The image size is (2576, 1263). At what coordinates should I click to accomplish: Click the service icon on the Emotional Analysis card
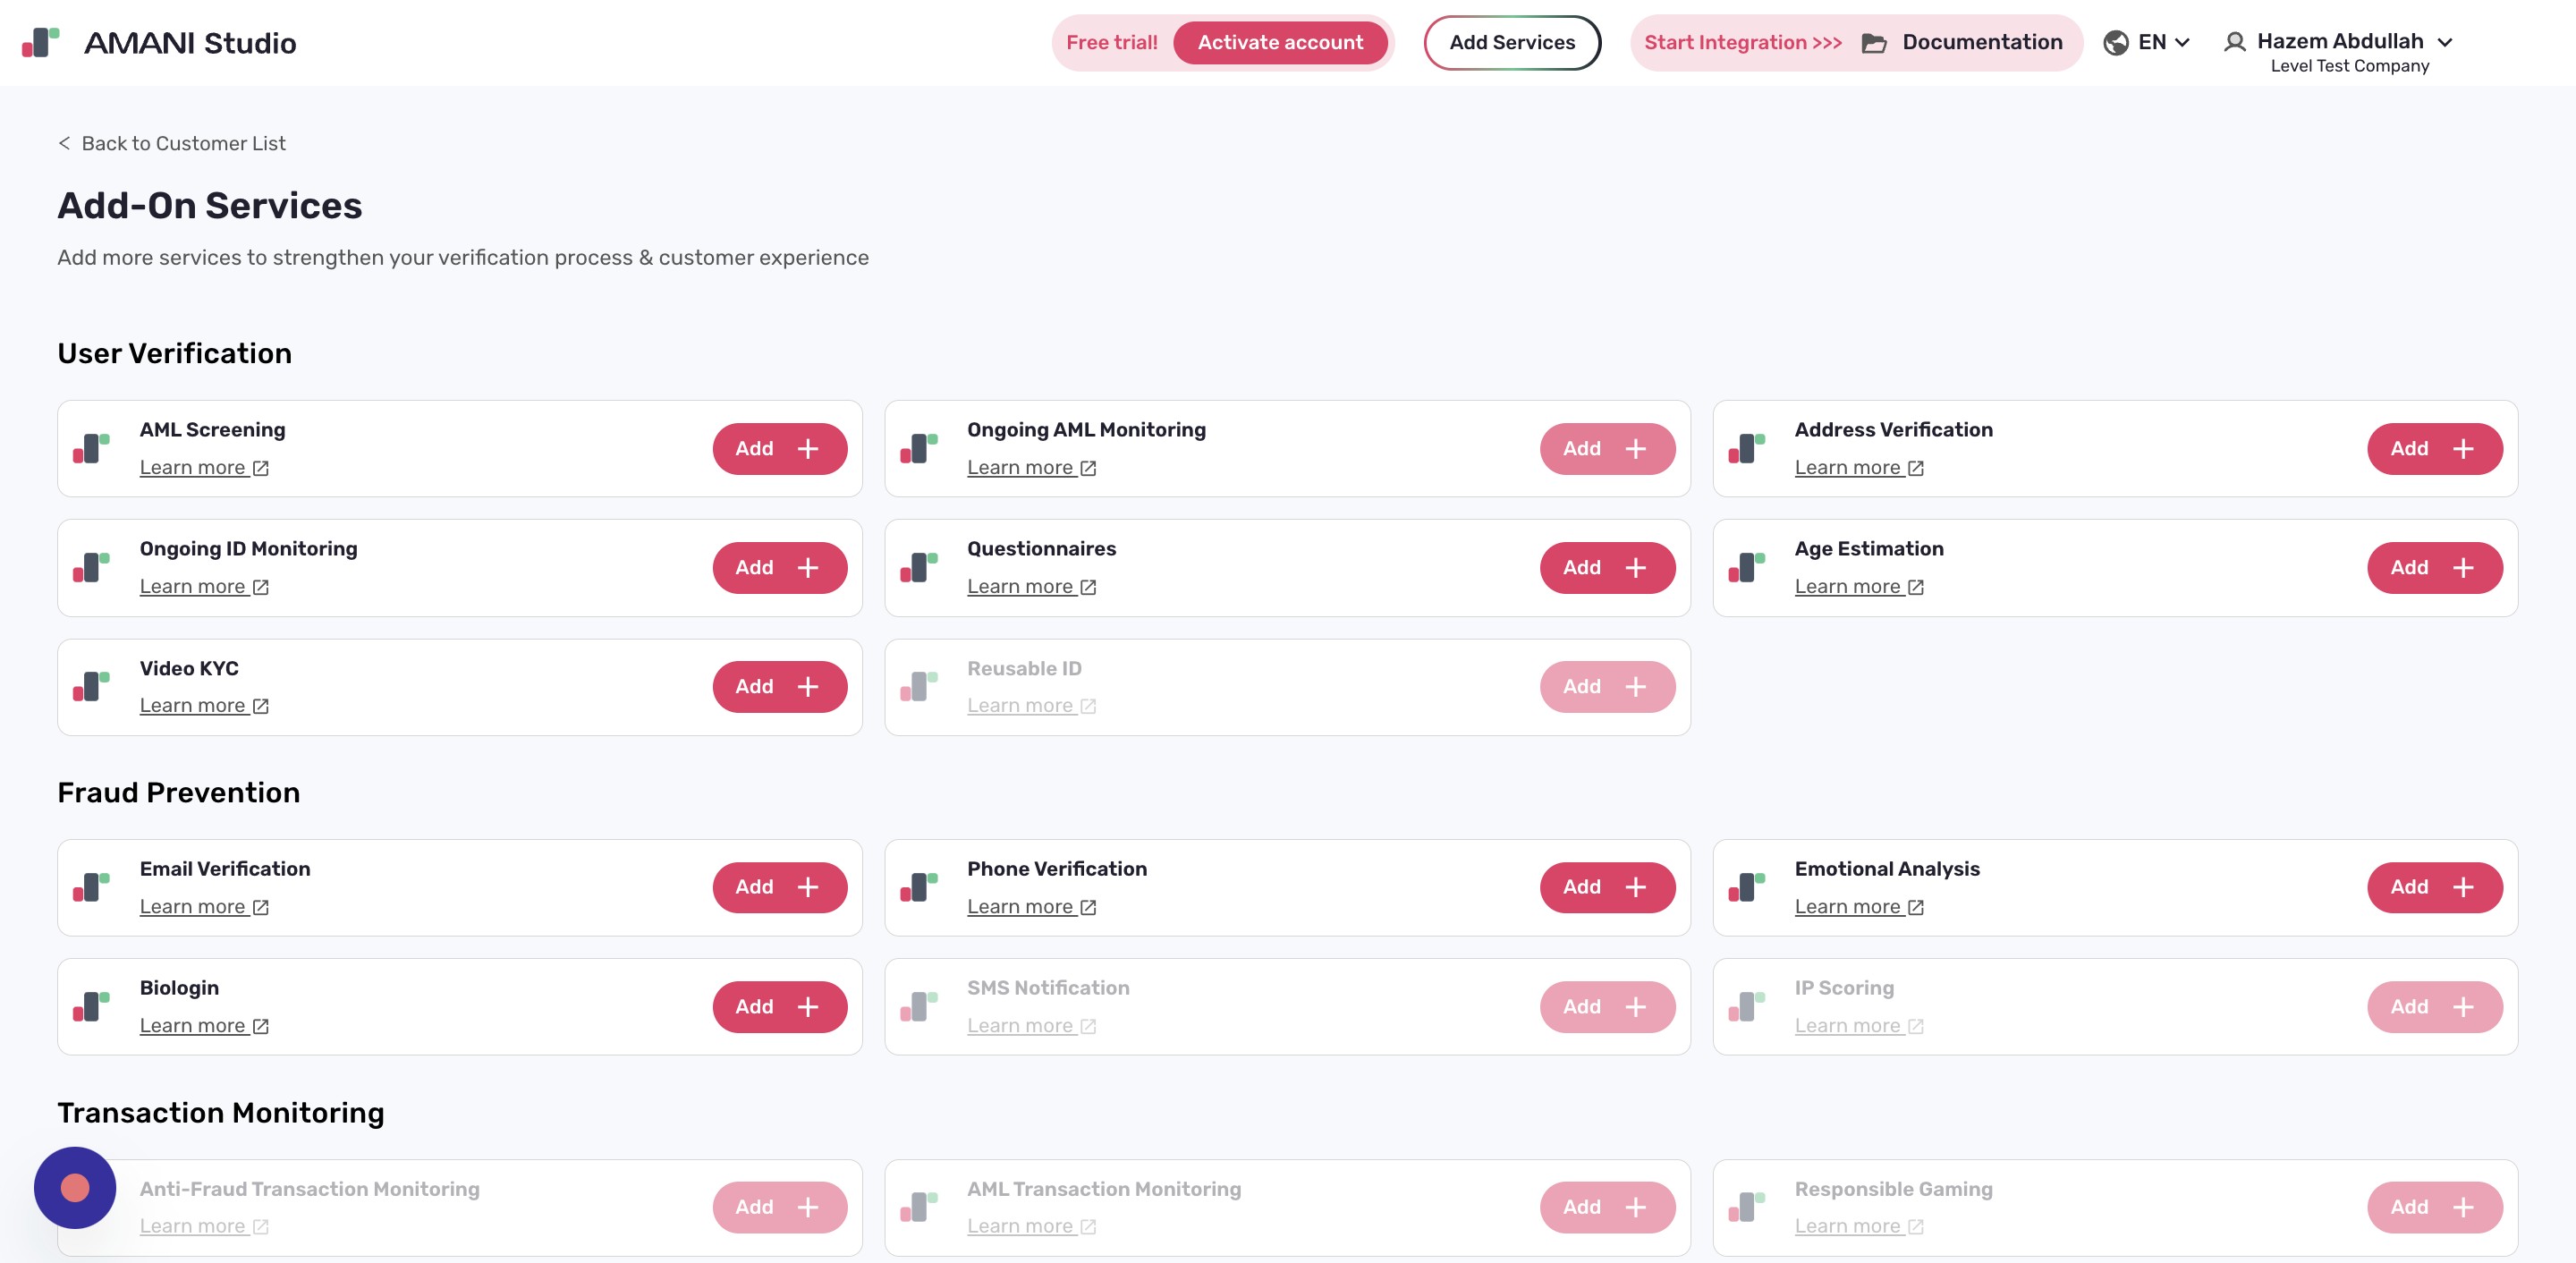click(1746, 887)
